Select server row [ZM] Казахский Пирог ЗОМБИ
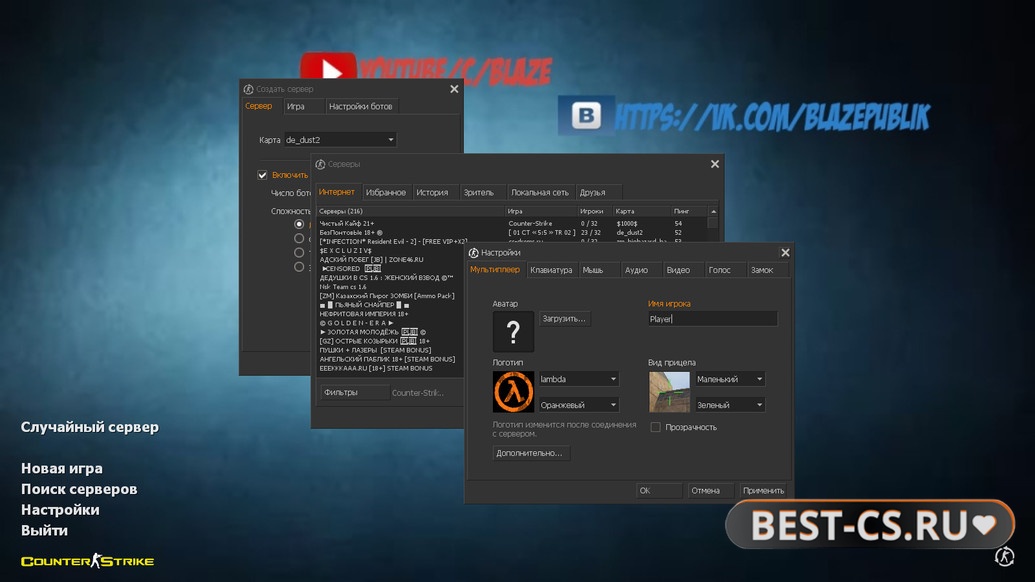 tap(389, 296)
